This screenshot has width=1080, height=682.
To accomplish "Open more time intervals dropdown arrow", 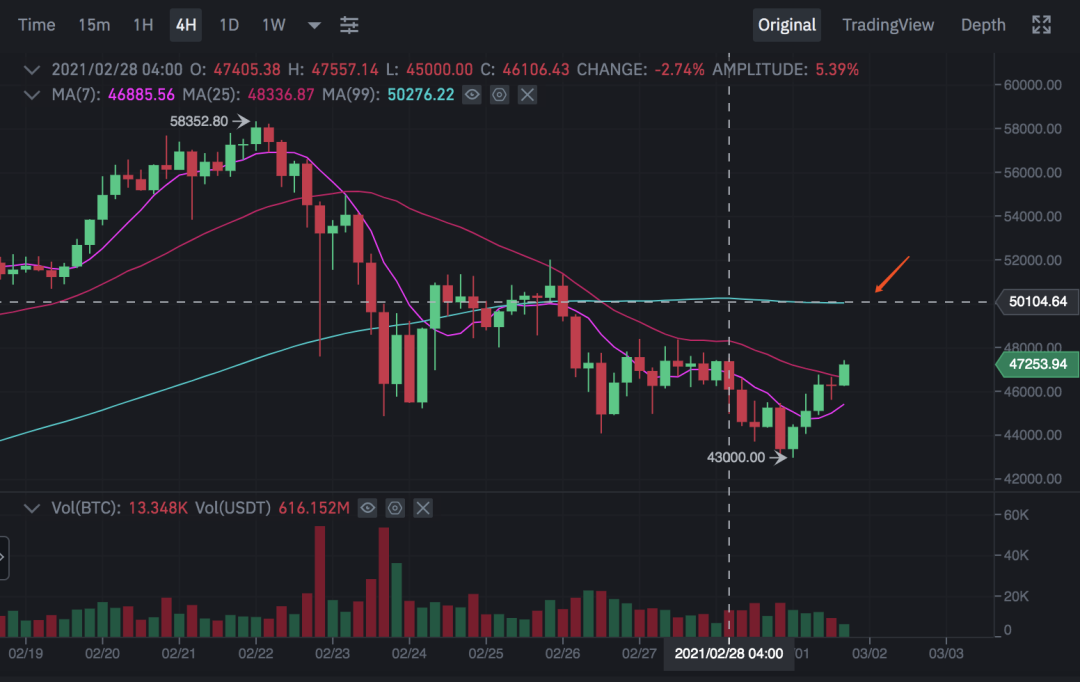I will tap(314, 25).
